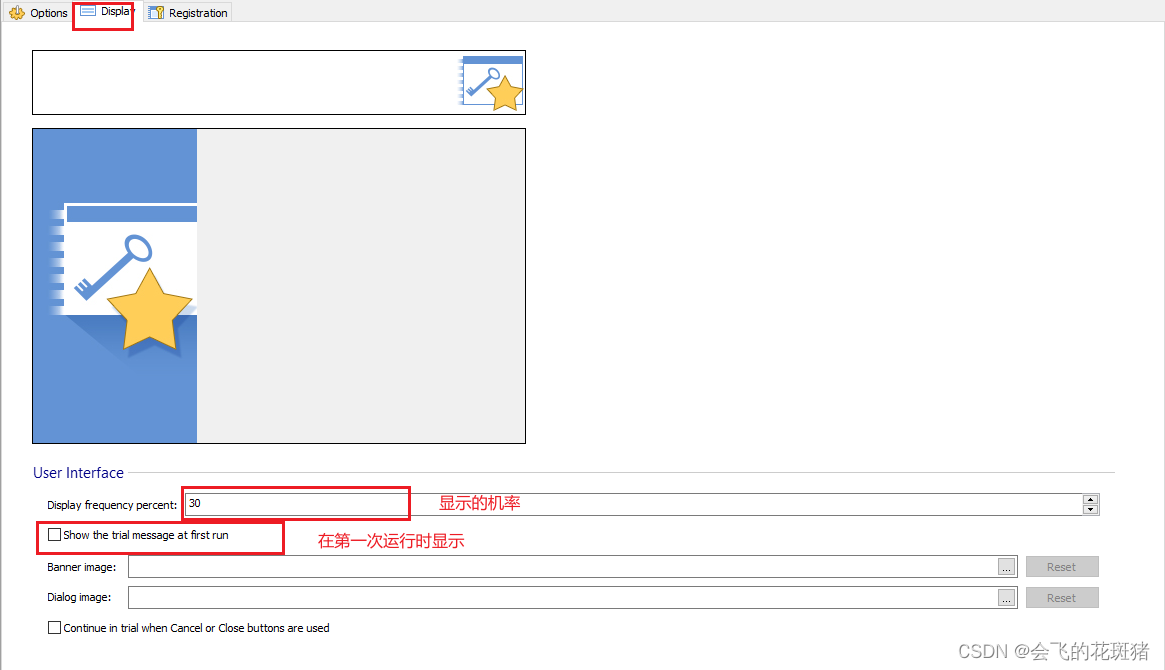
Task: Enable Show the trial message at first run
Action: (54, 535)
